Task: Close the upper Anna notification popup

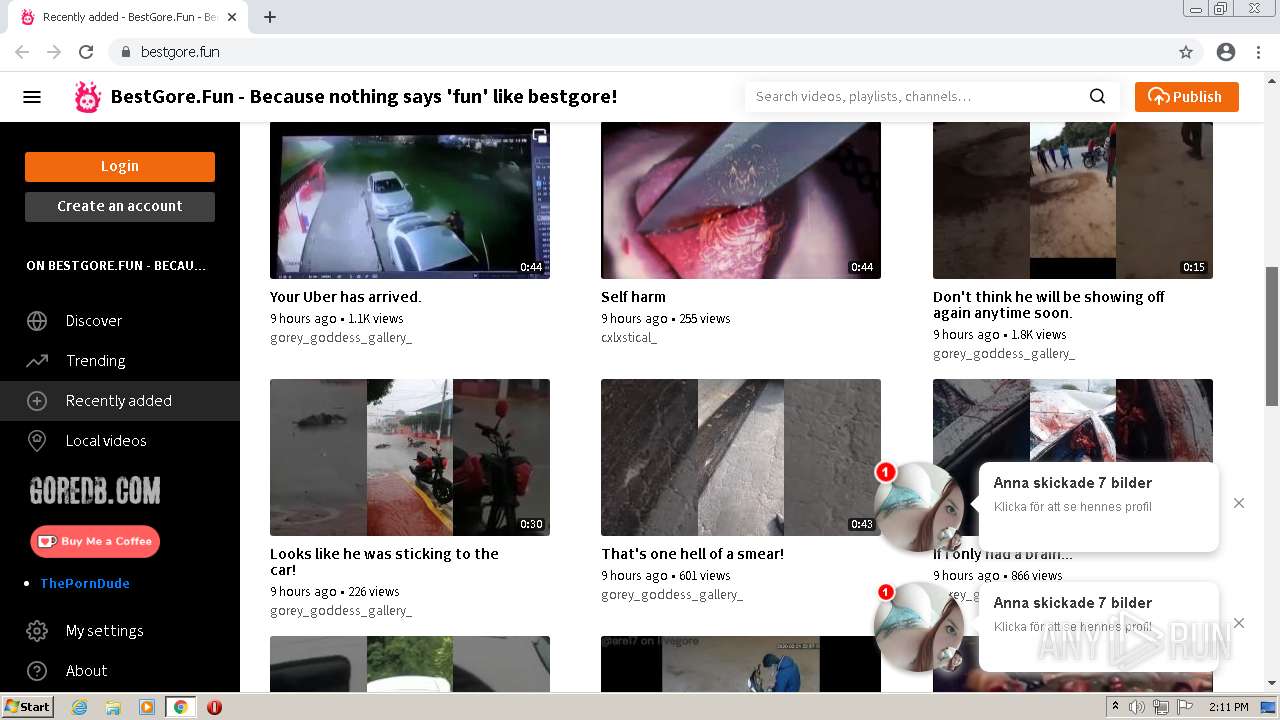Action: pos(1239,503)
